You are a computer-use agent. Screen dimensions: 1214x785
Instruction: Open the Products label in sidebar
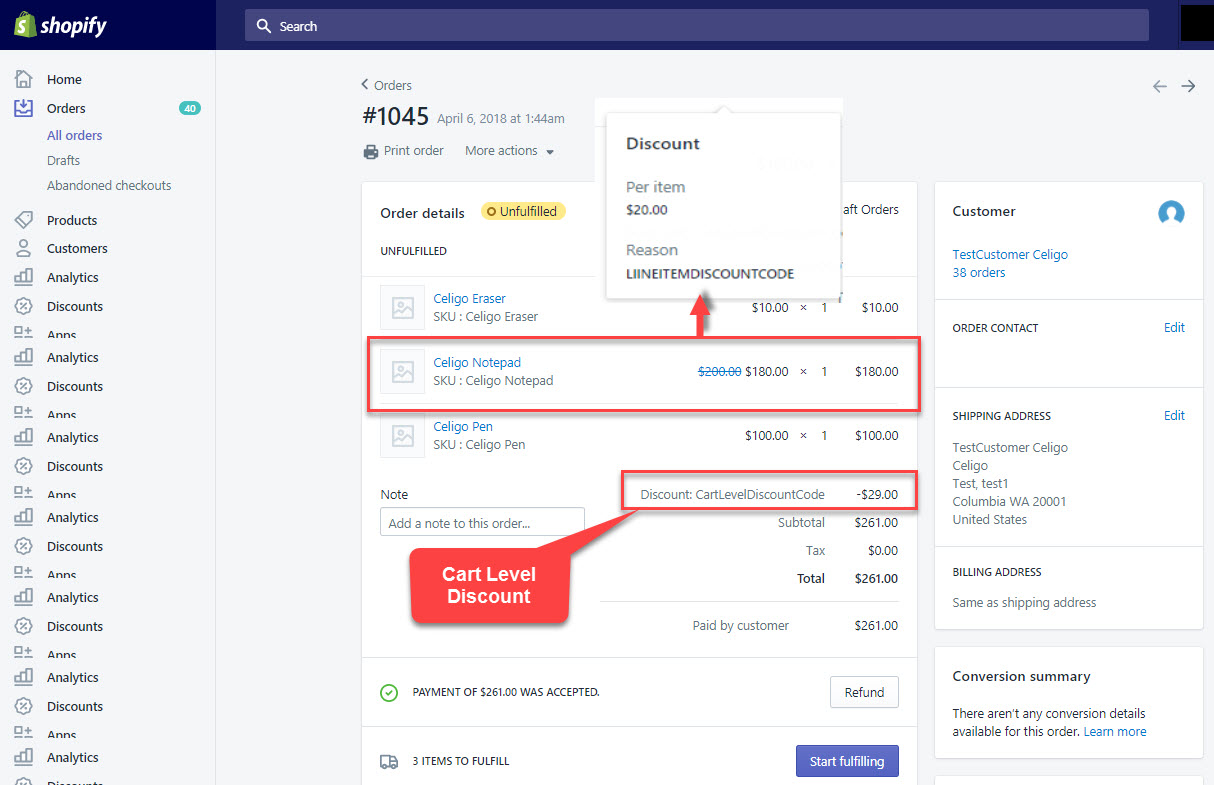pos(72,220)
